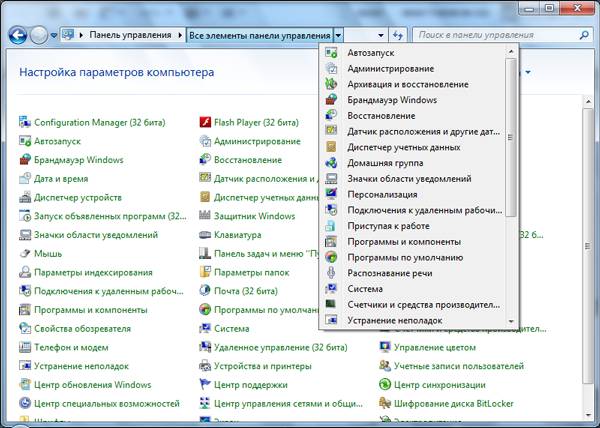The image size is (600, 428).
Task: Click Брандмауэр Windows icon in main list
Action: [x=25, y=159]
